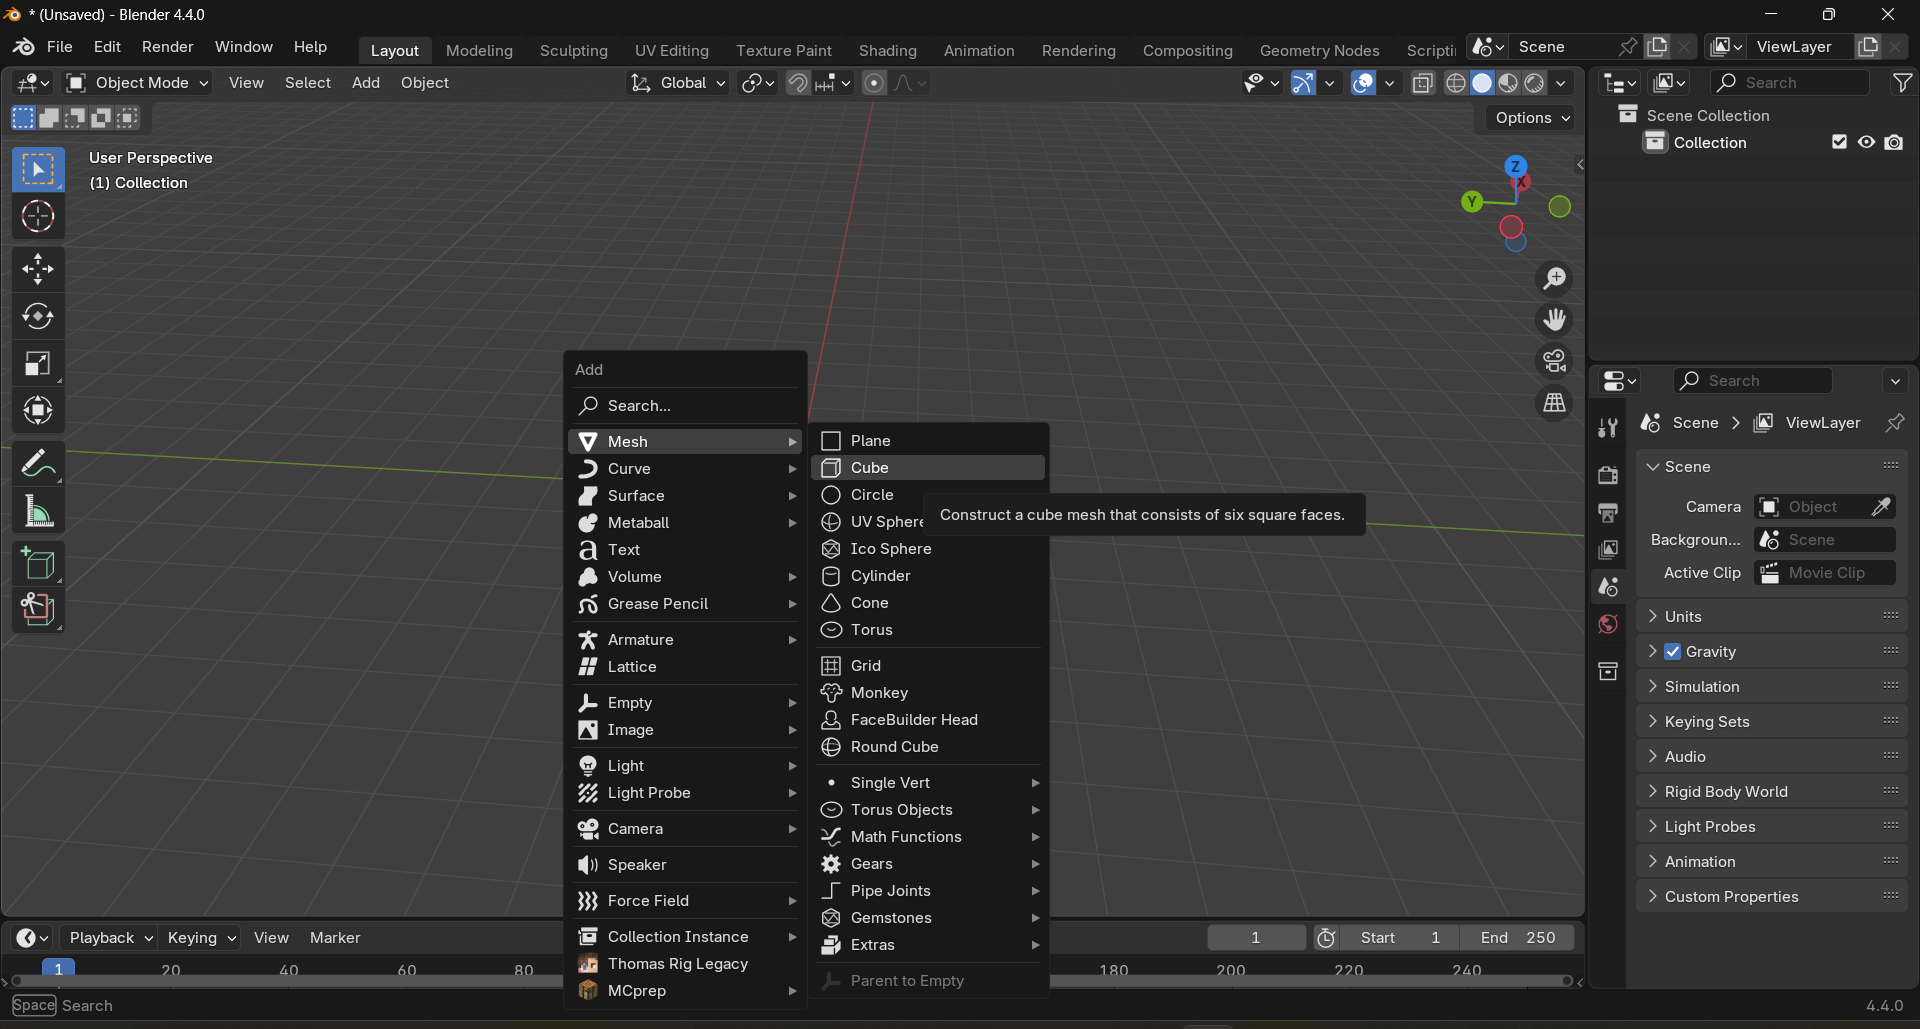The image size is (1920, 1029).
Task: Toggle Collection exclude checkbox in outliner
Action: 1839,143
